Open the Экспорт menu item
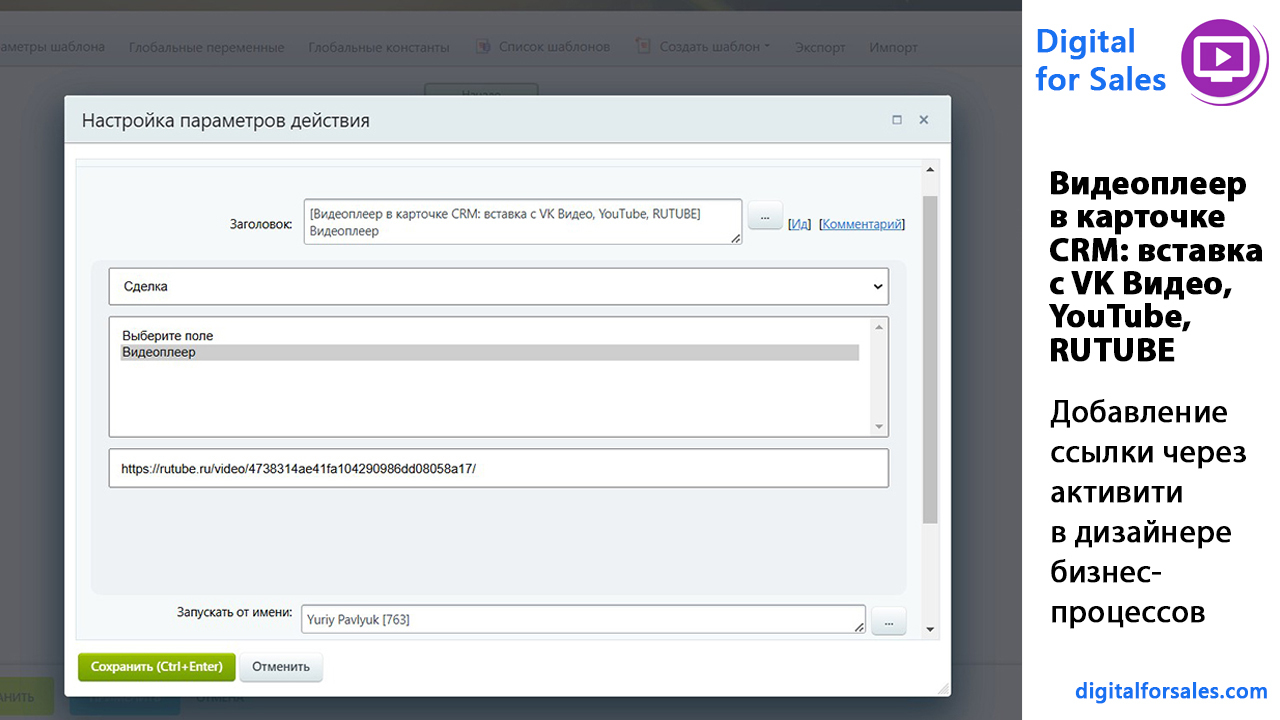This screenshot has height=720, width=1280. click(820, 47)
